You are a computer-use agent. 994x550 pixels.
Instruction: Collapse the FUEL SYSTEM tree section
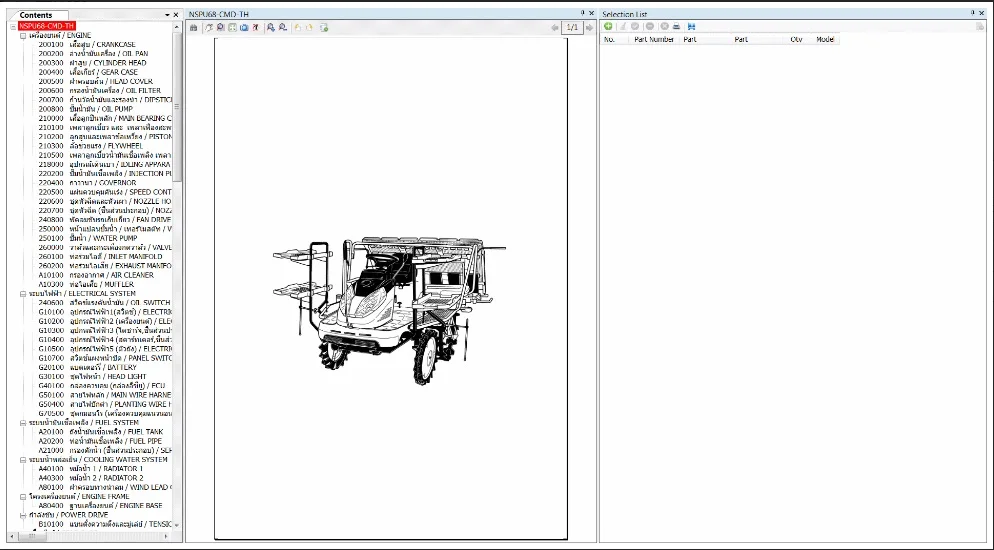[x=23, y=422]
